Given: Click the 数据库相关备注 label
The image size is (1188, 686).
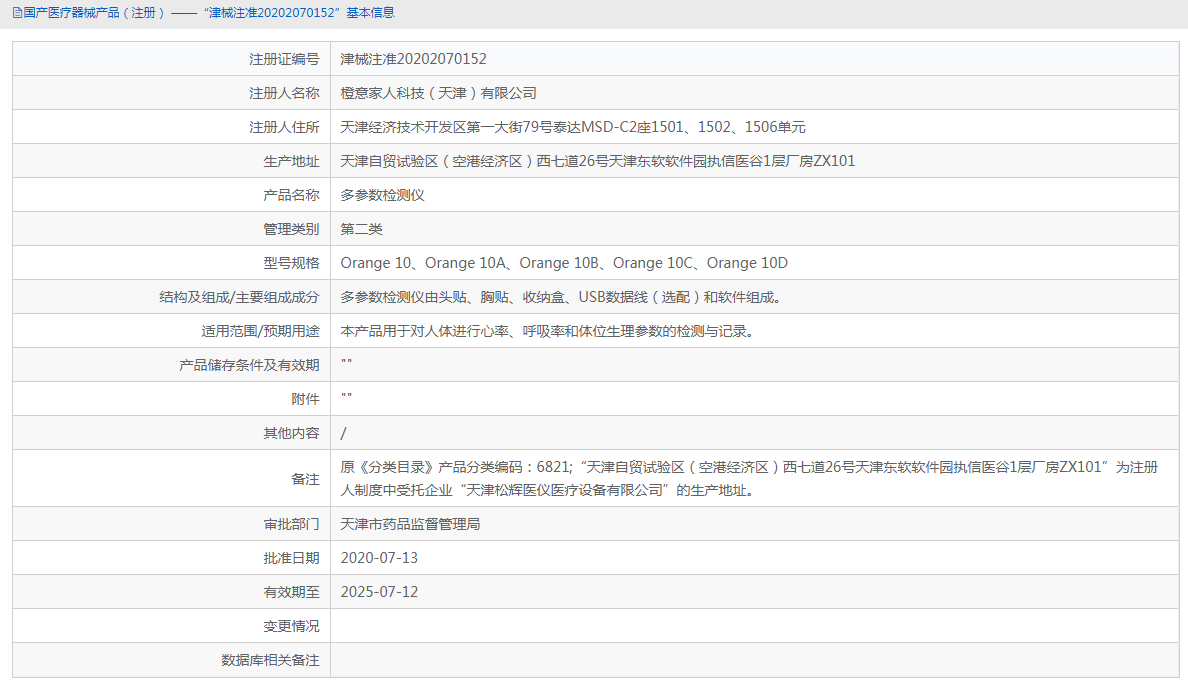Looking at the screenshot, I should pyautogui.click(x=270, y=660).
